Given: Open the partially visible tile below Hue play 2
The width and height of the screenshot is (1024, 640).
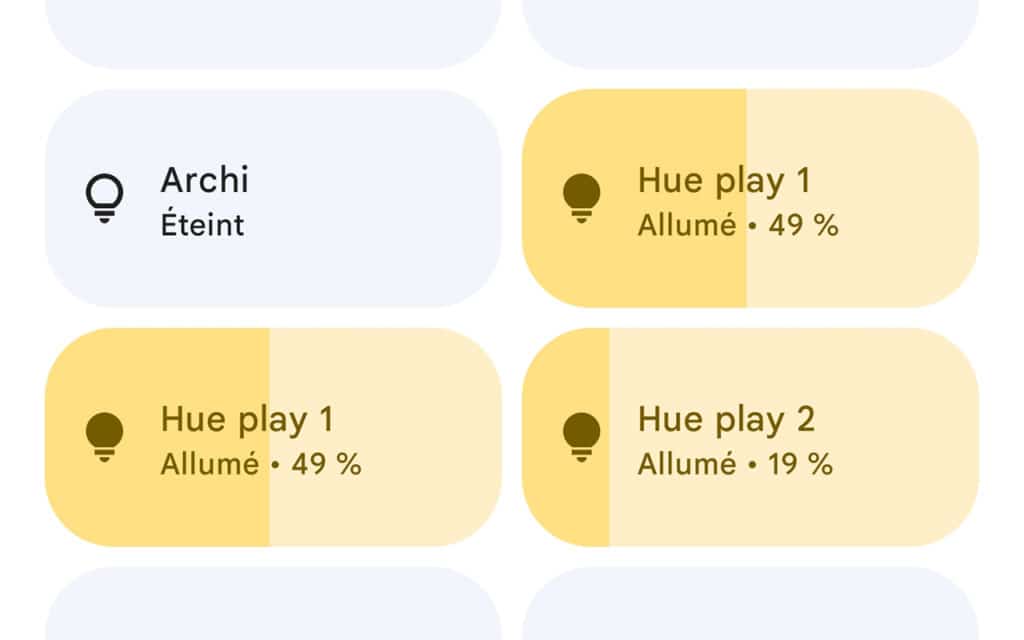Looking at the screenshot, I should 750,604.
